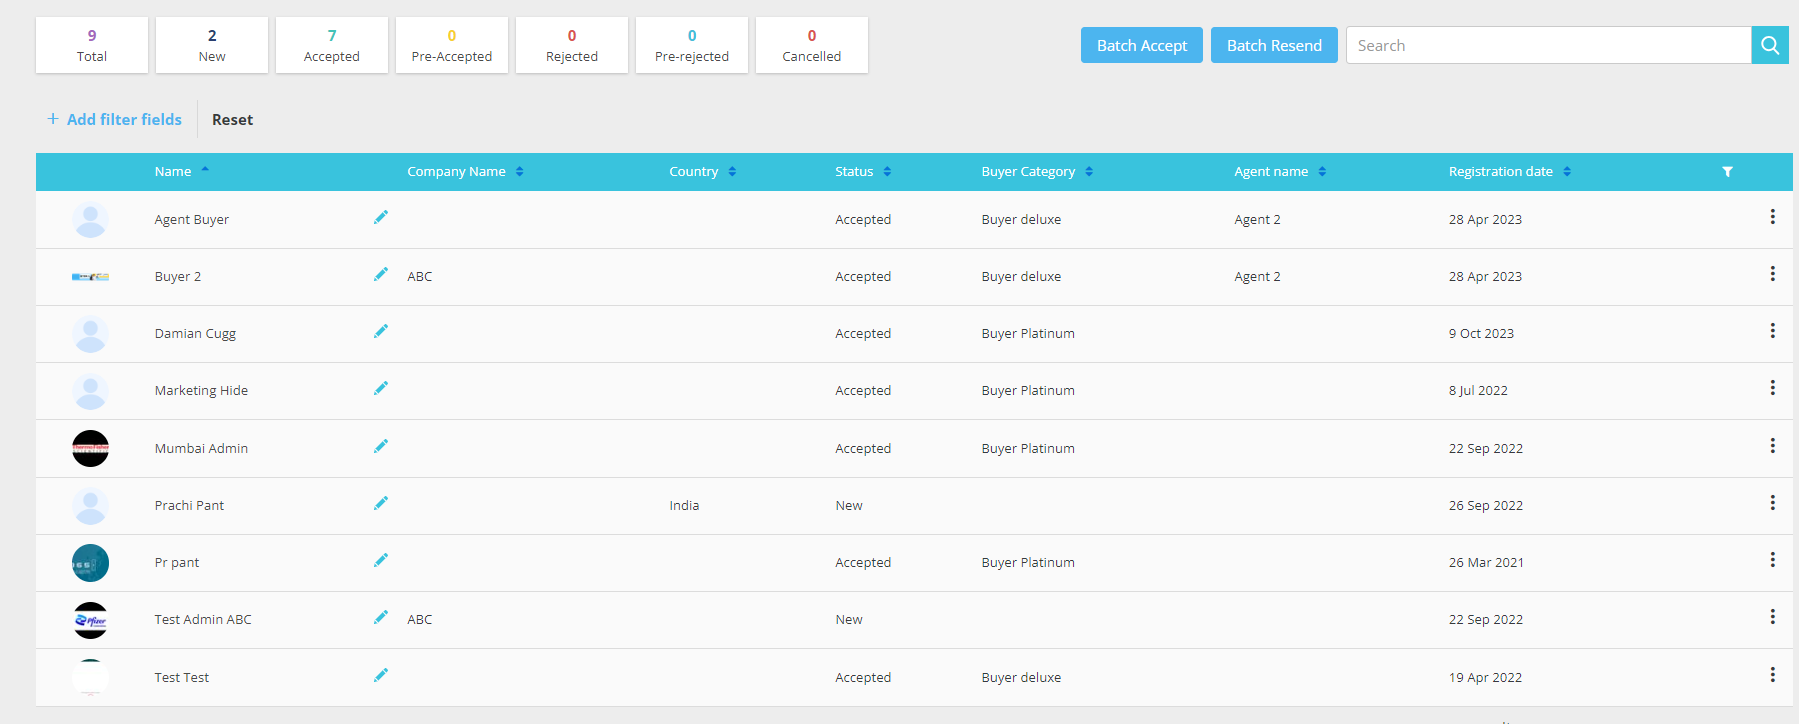Open row options for Mumbai Admin

coord(1772,446)
